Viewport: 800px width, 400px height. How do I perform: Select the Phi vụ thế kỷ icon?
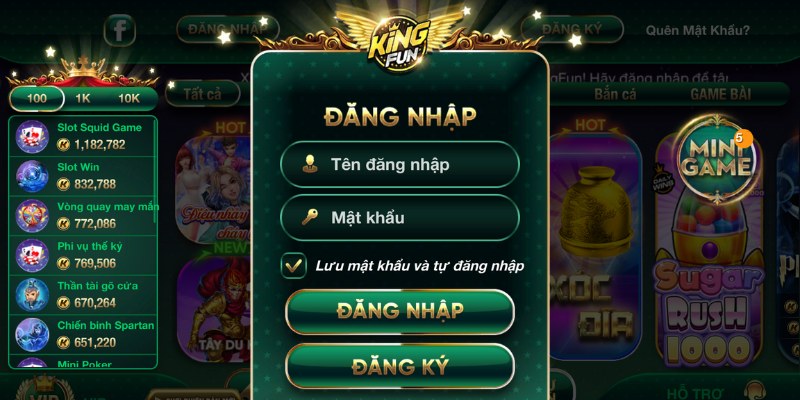(x=32, y=255)
